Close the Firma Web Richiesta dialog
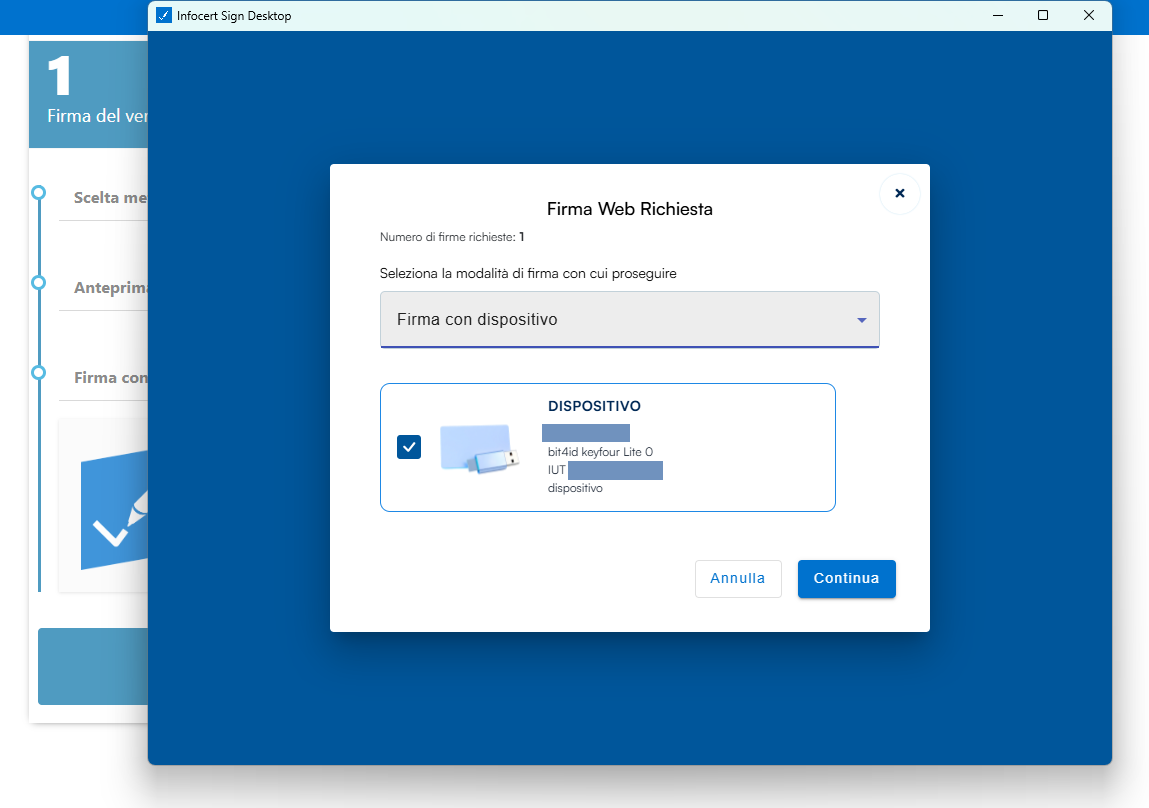The width and height of the screenshot is (1149, 808). (899, 193)
